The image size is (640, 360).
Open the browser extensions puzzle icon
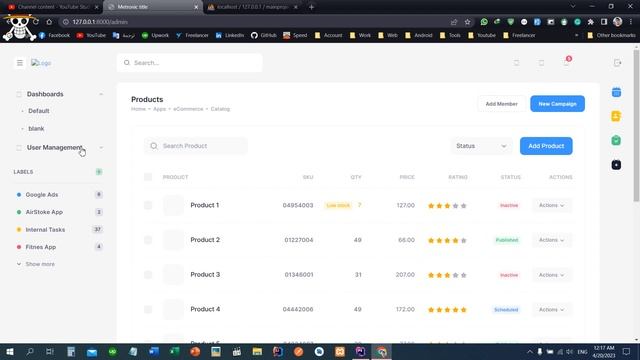coord(591,22)
